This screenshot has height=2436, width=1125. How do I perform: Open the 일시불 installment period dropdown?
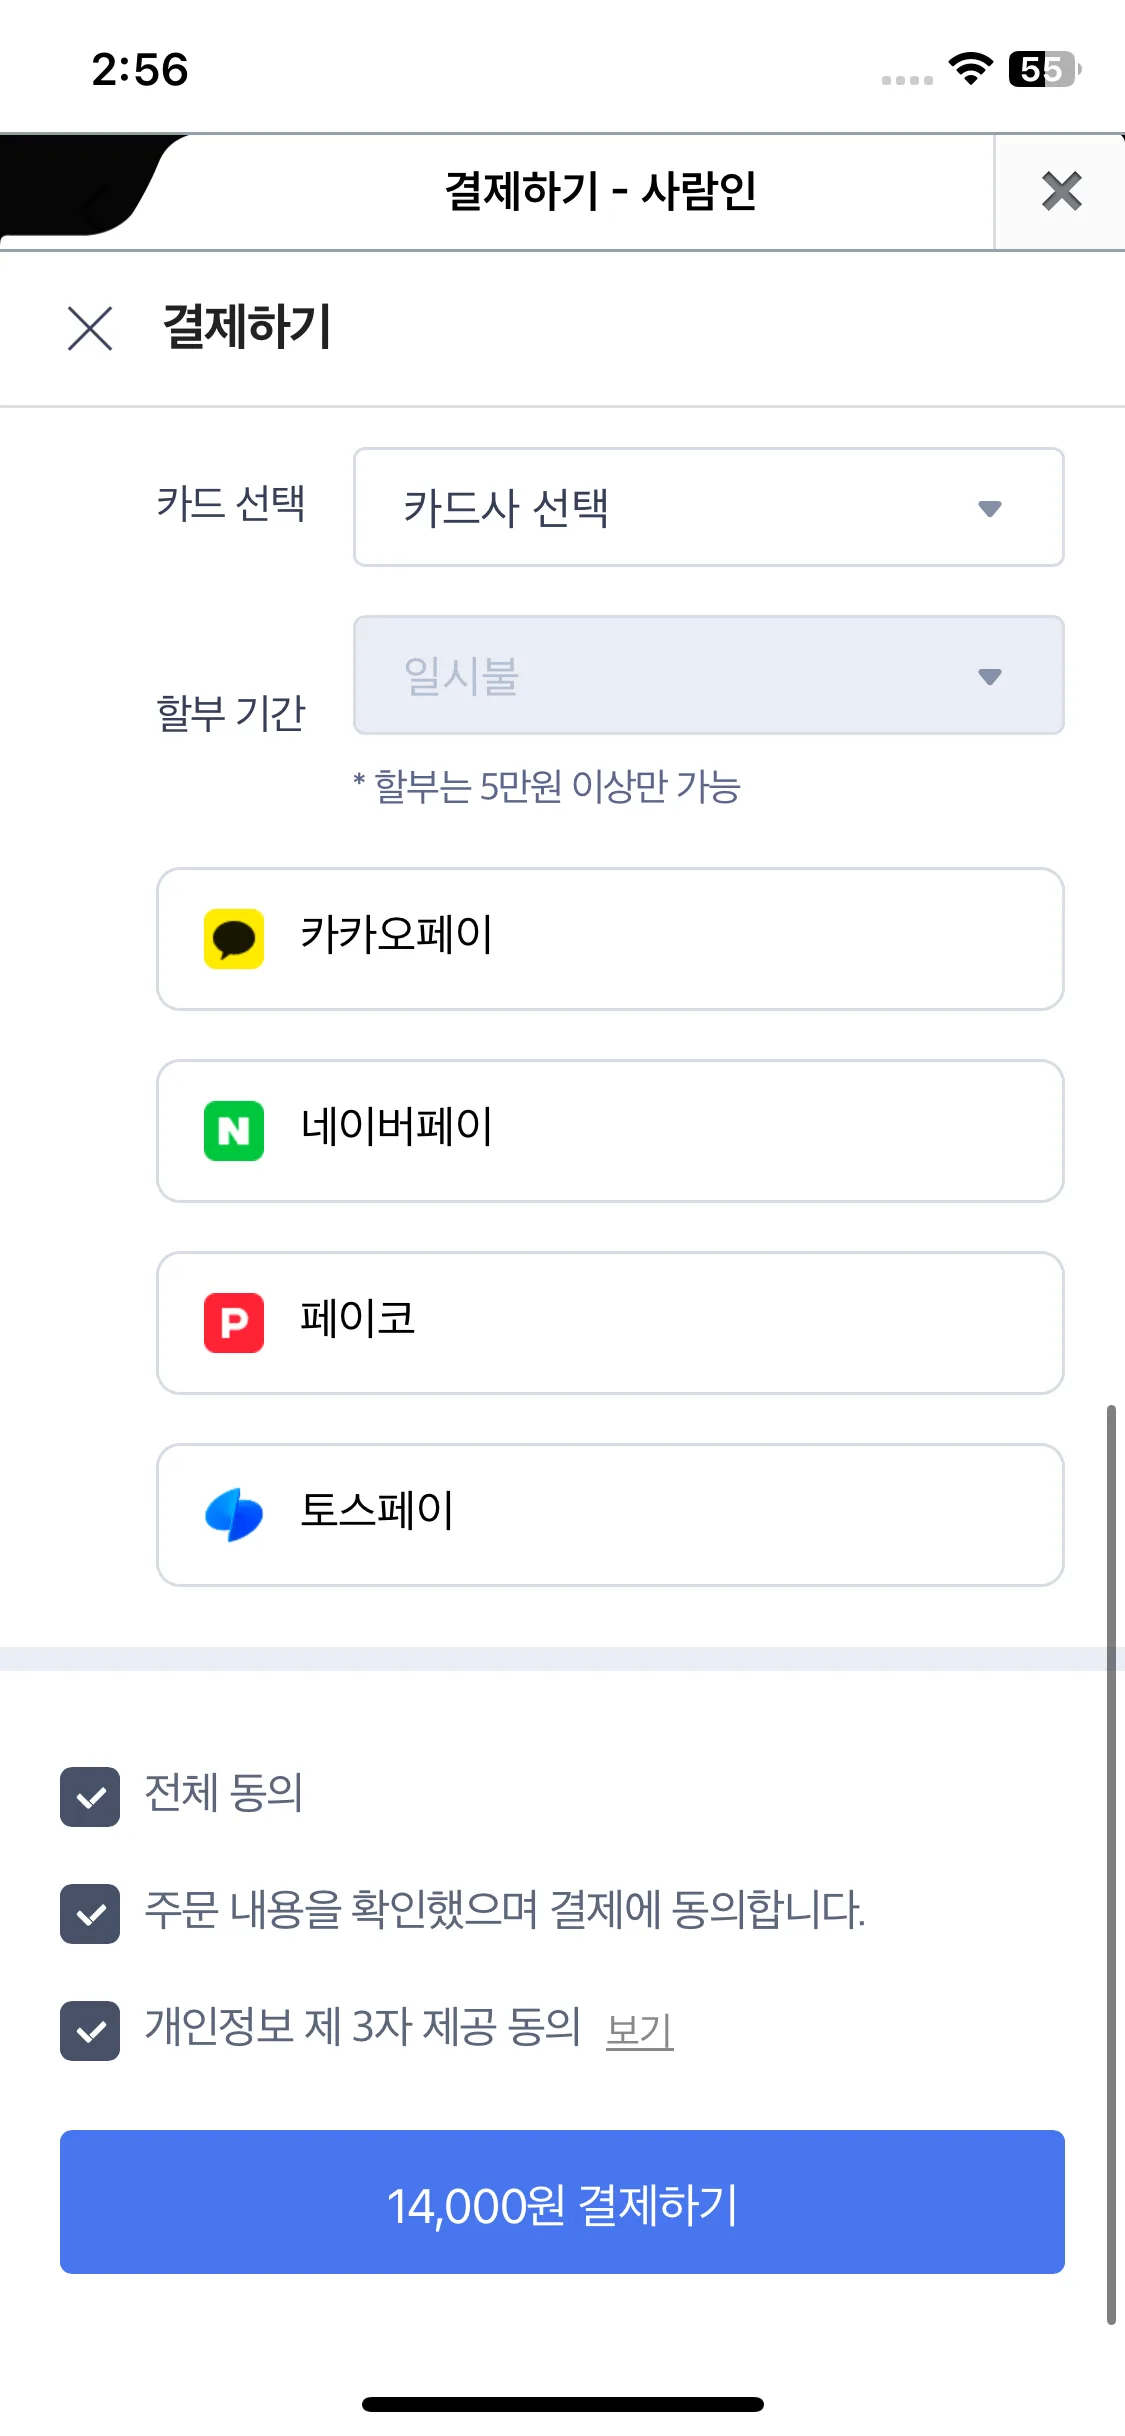point(708,675)
